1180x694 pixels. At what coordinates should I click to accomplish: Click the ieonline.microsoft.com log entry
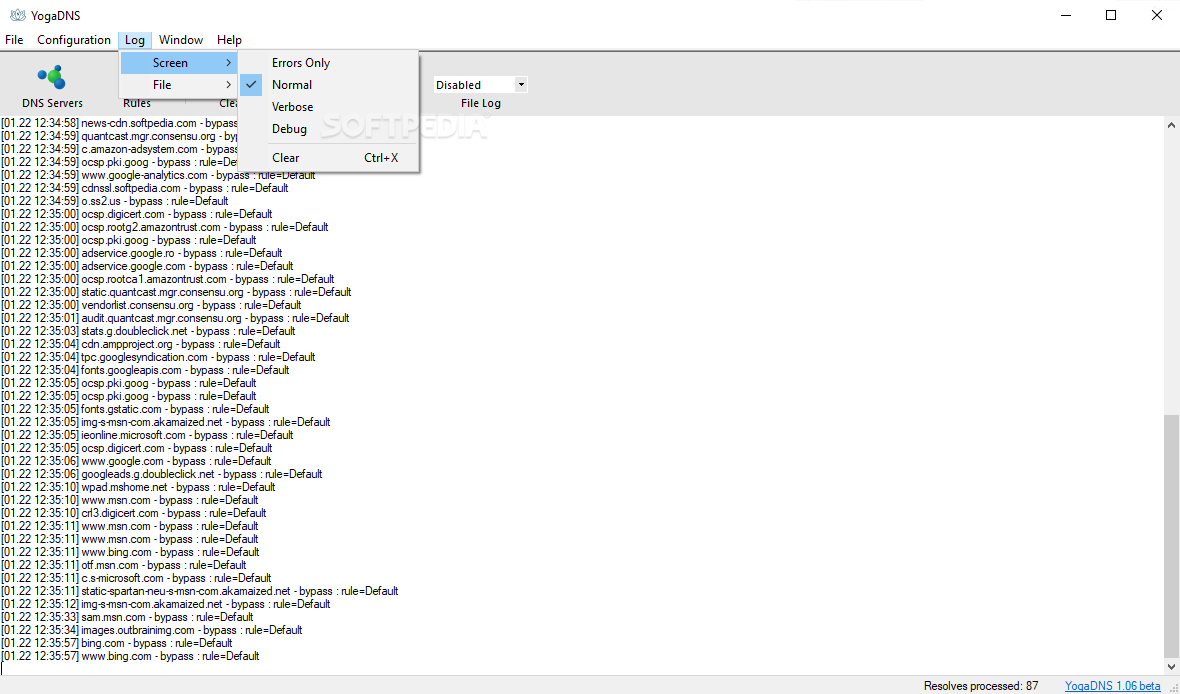(147, 434)
